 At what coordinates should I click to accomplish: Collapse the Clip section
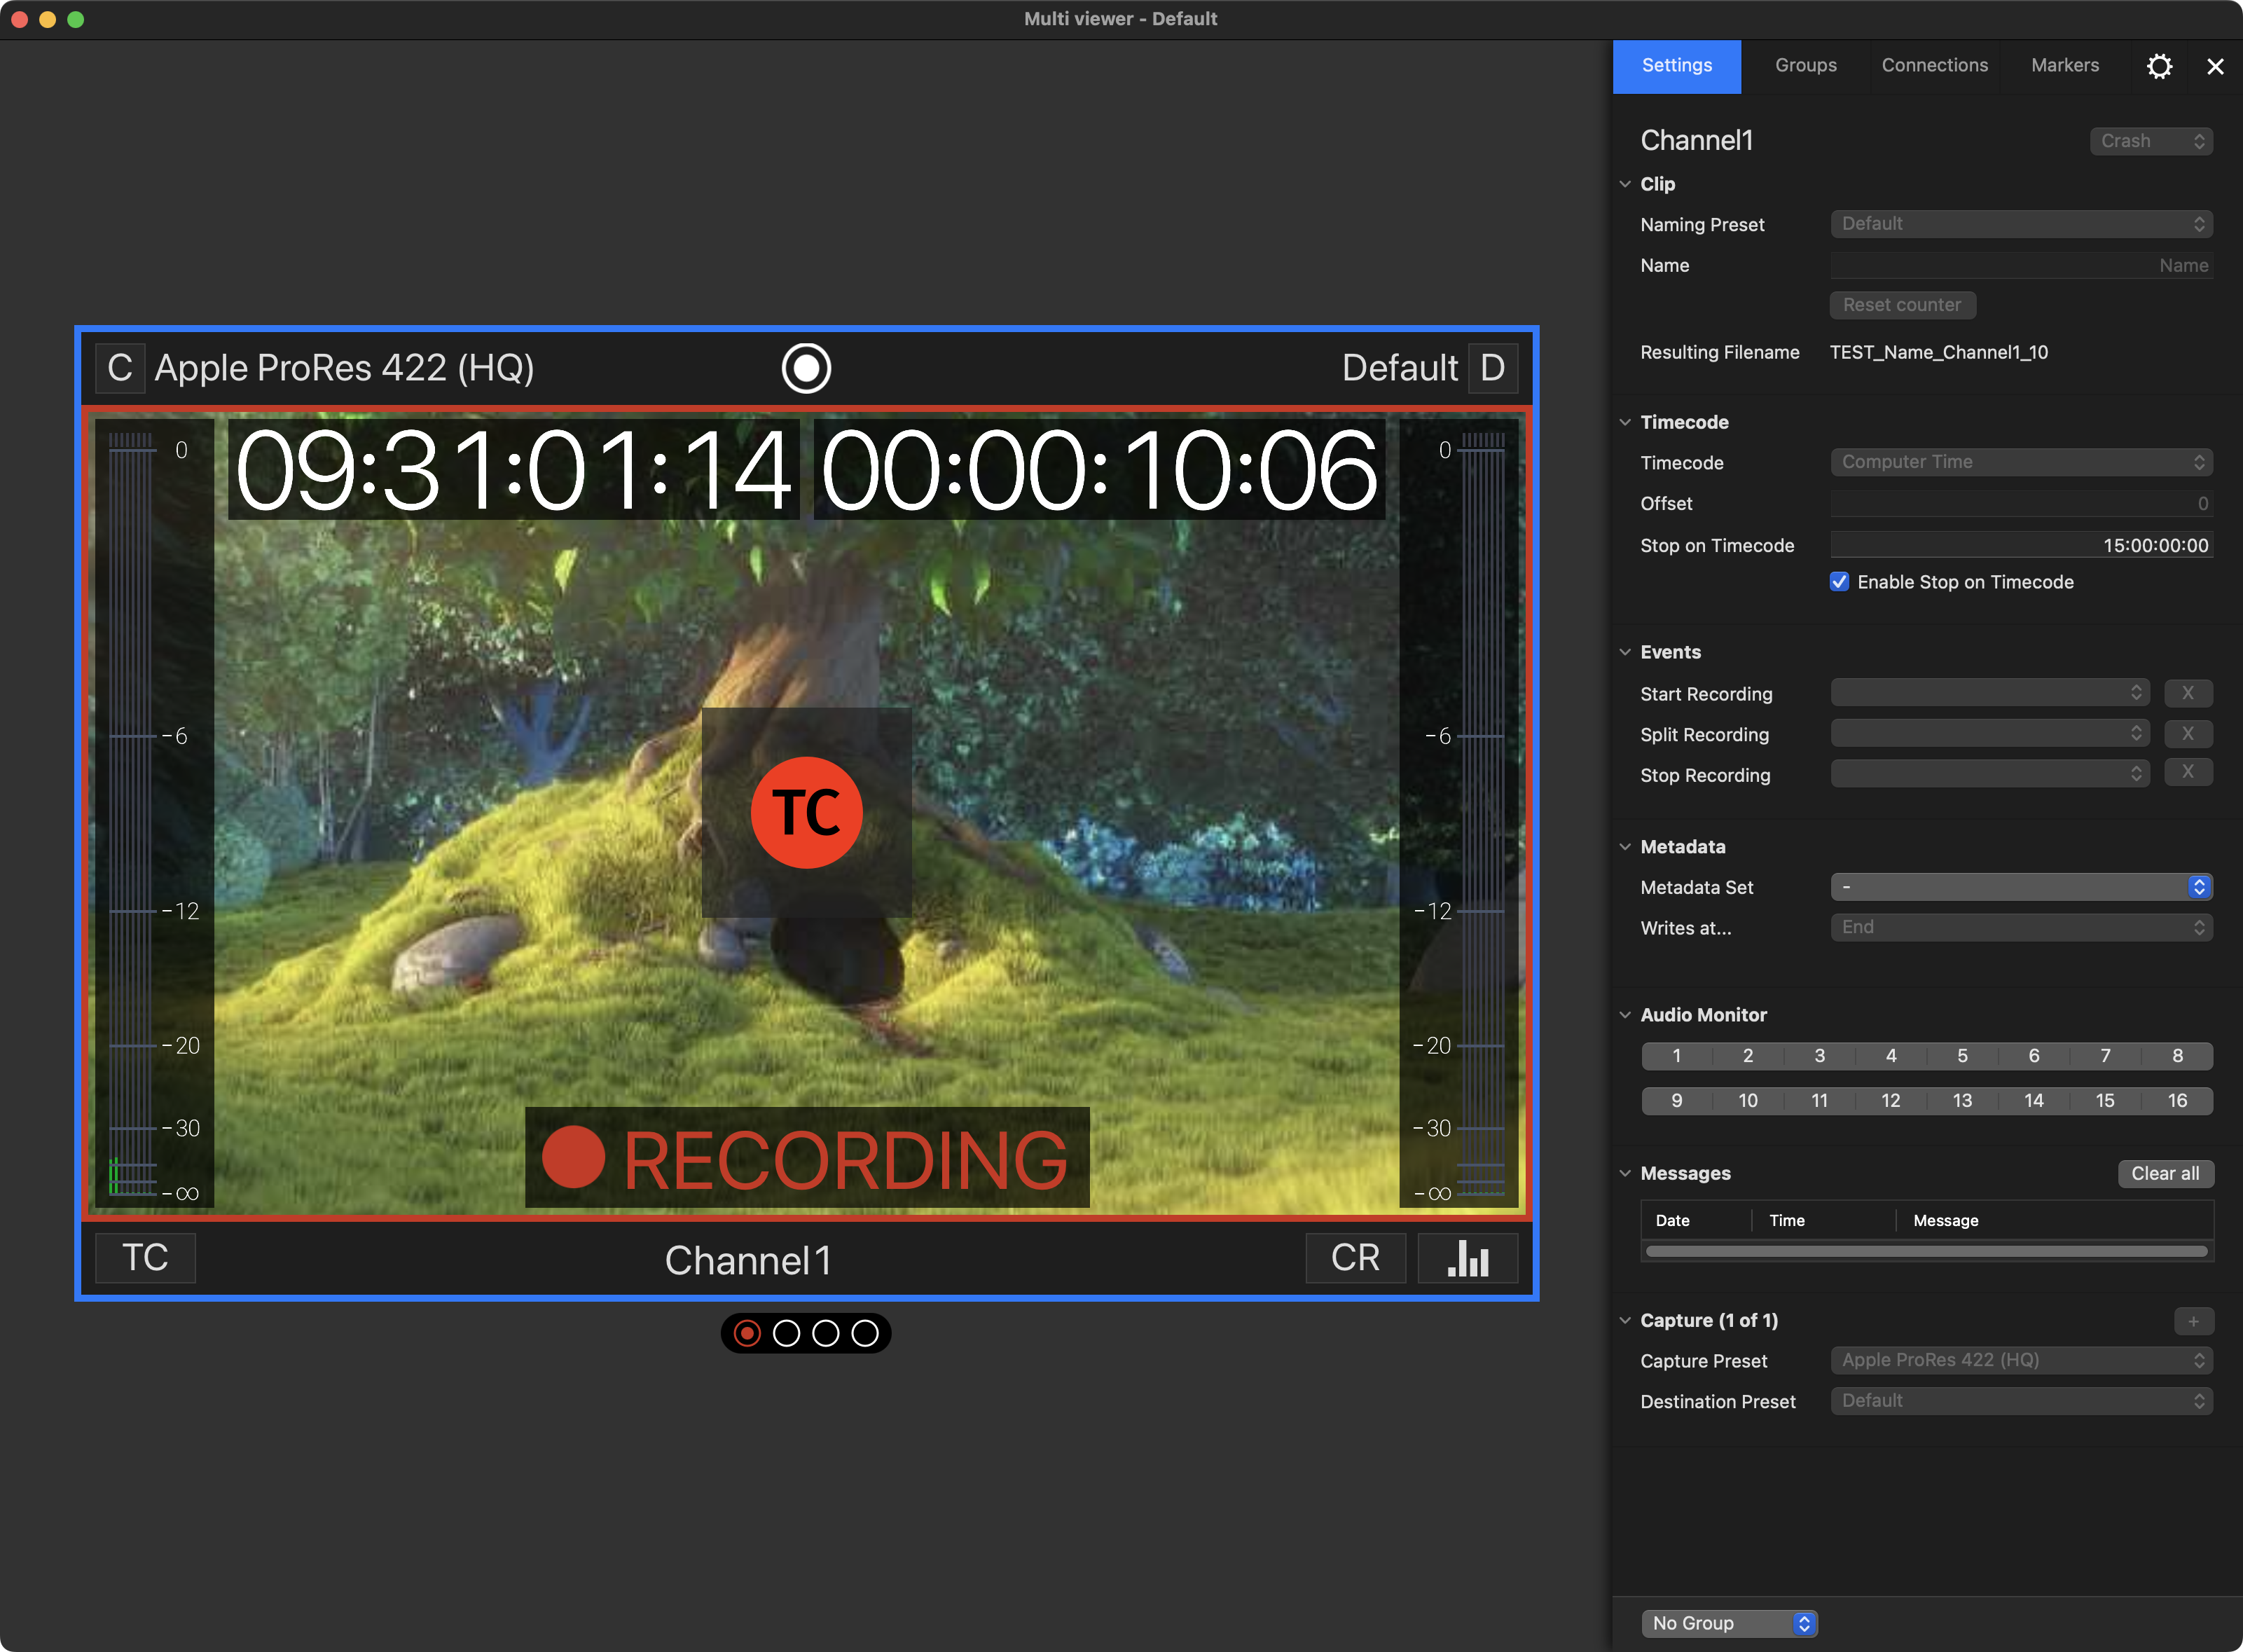[1625, 184]
